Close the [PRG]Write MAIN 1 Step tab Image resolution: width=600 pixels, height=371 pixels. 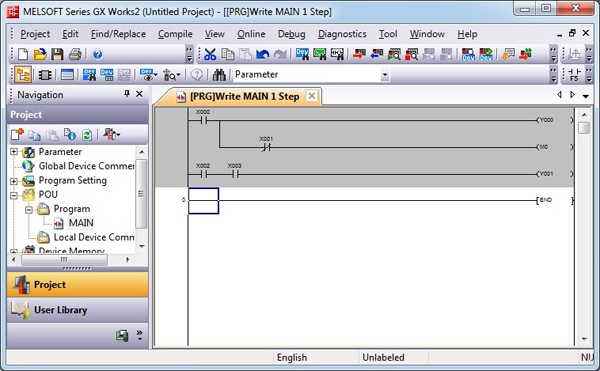point(312,96)
